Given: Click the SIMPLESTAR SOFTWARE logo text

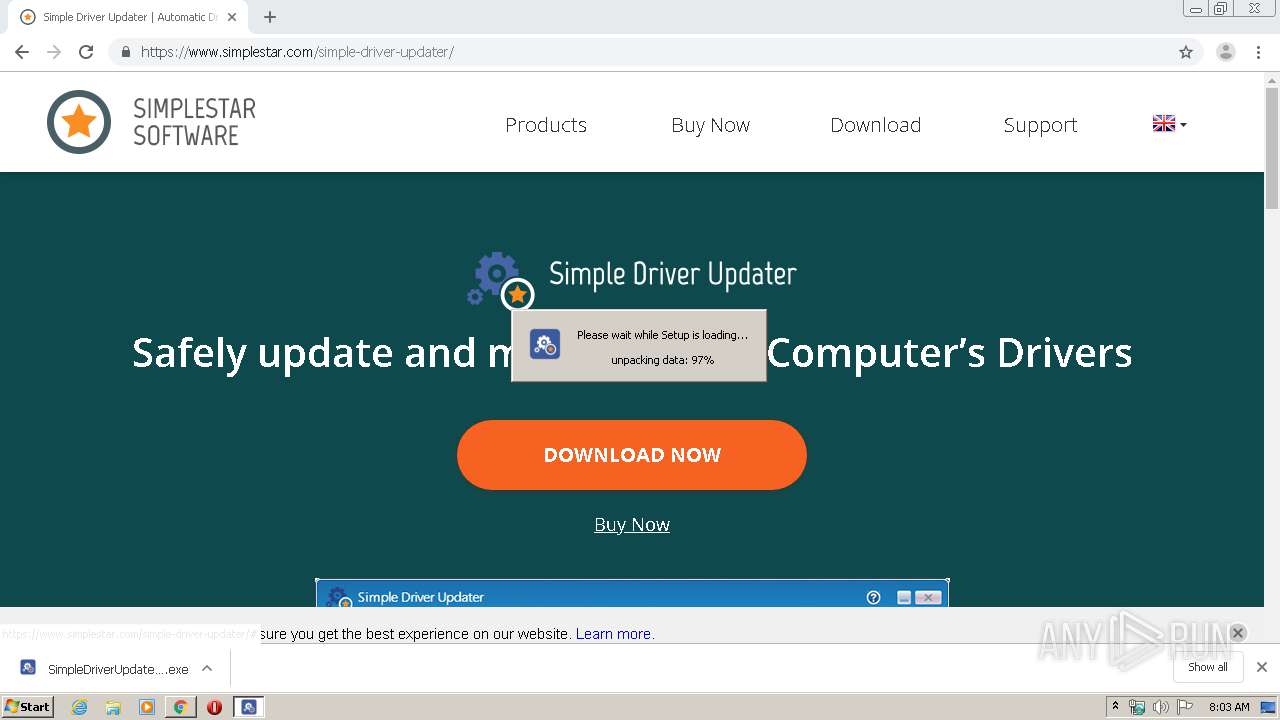Looking at the screenshot, I should click(195, 122).
